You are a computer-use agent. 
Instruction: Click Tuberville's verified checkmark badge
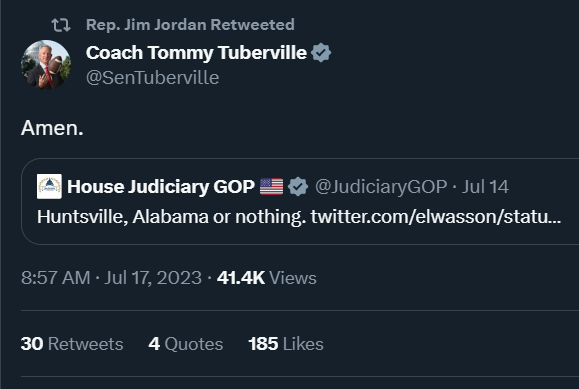[321, 52]
